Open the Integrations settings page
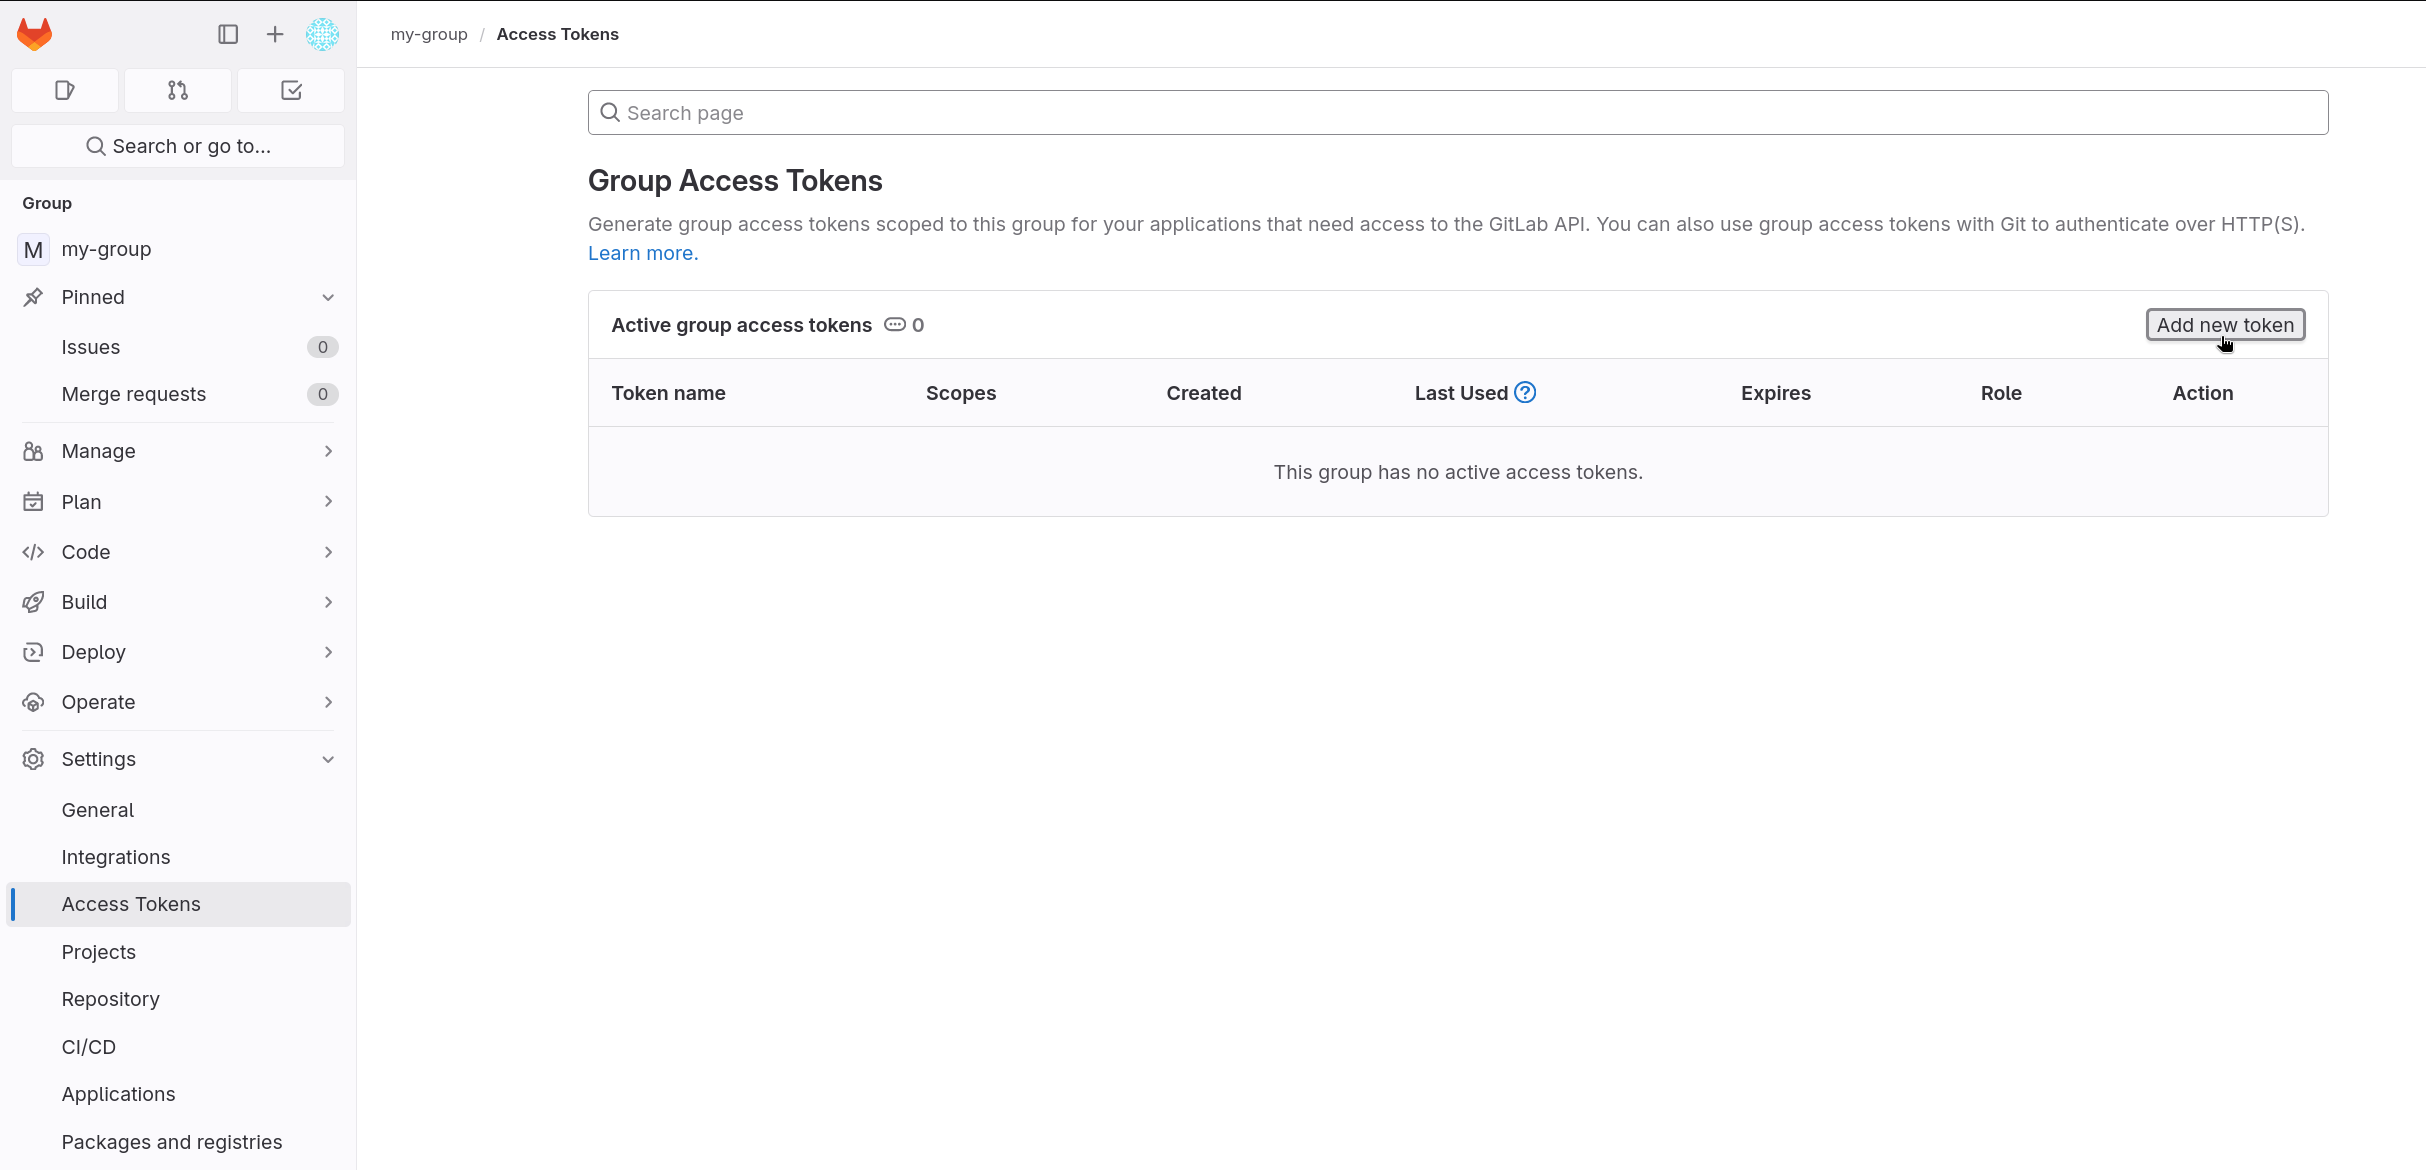The width and height of the screenshot is (2426, 1170). 115,856
